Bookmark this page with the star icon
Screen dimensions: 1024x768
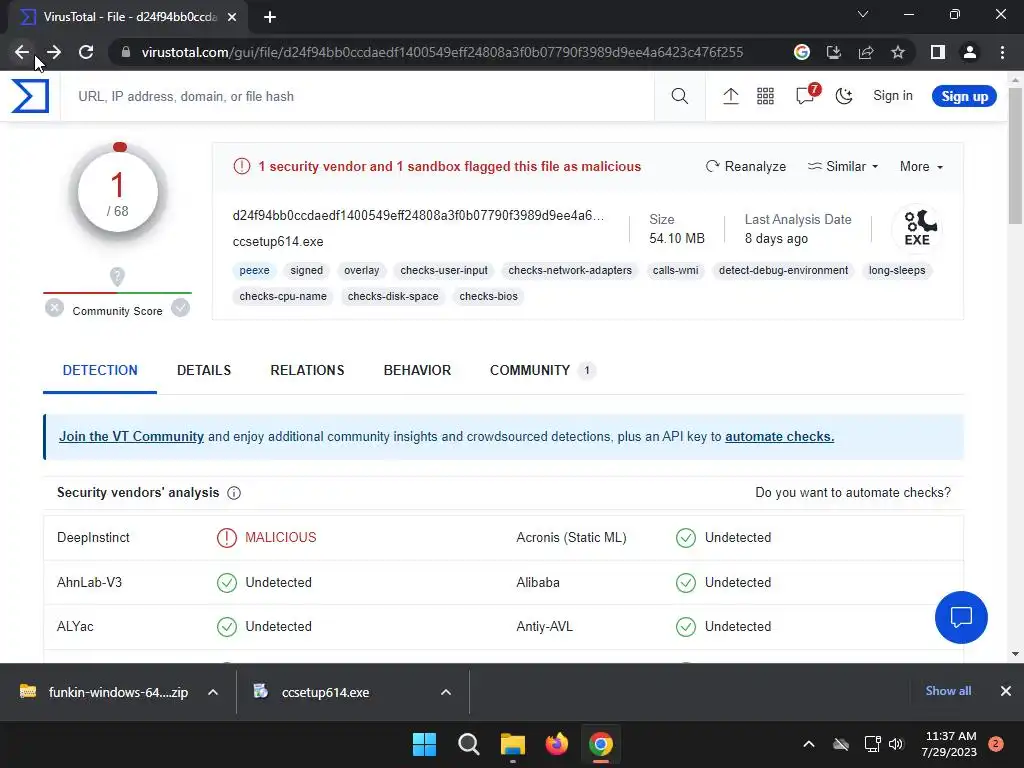[x=898, y=52]
